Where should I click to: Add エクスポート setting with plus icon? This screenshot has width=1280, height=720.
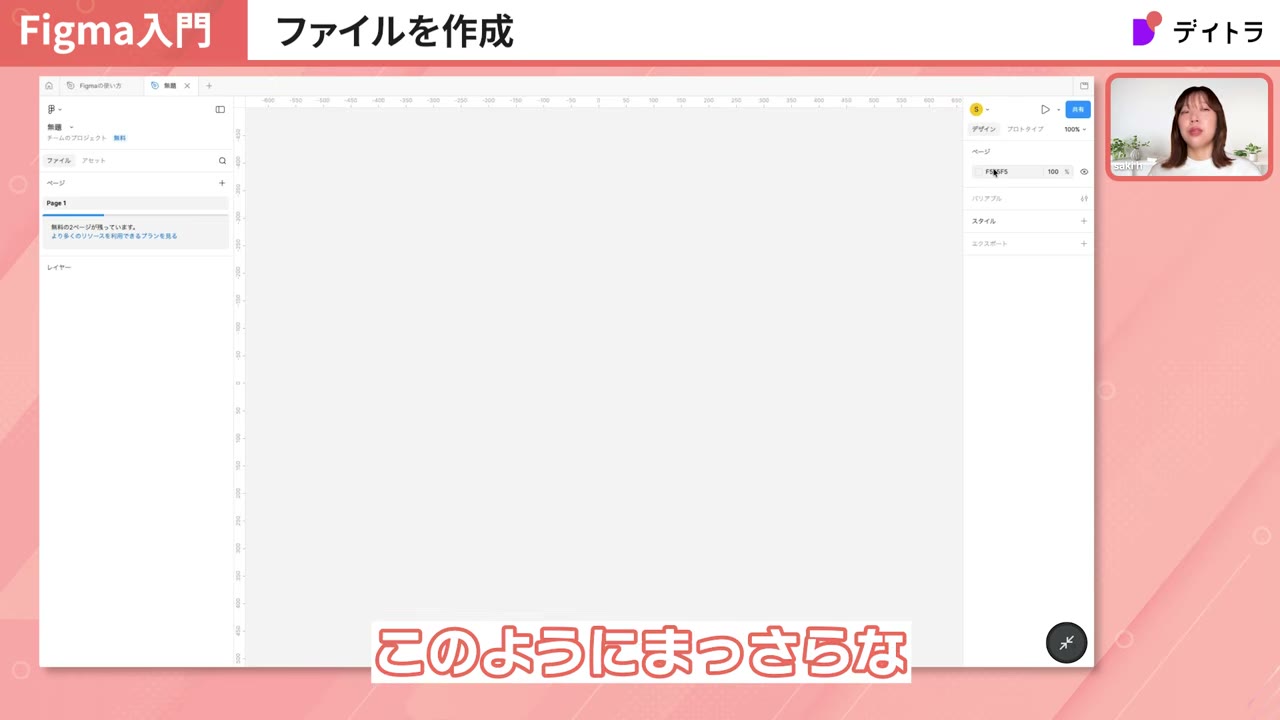1084,244
